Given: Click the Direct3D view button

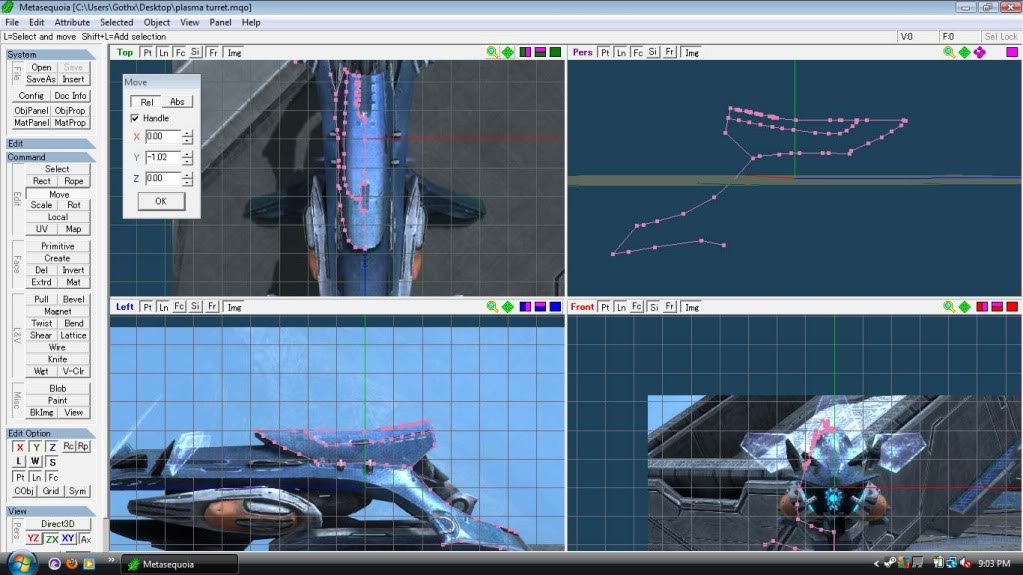Looking at the screenshot, I should 57,523.
